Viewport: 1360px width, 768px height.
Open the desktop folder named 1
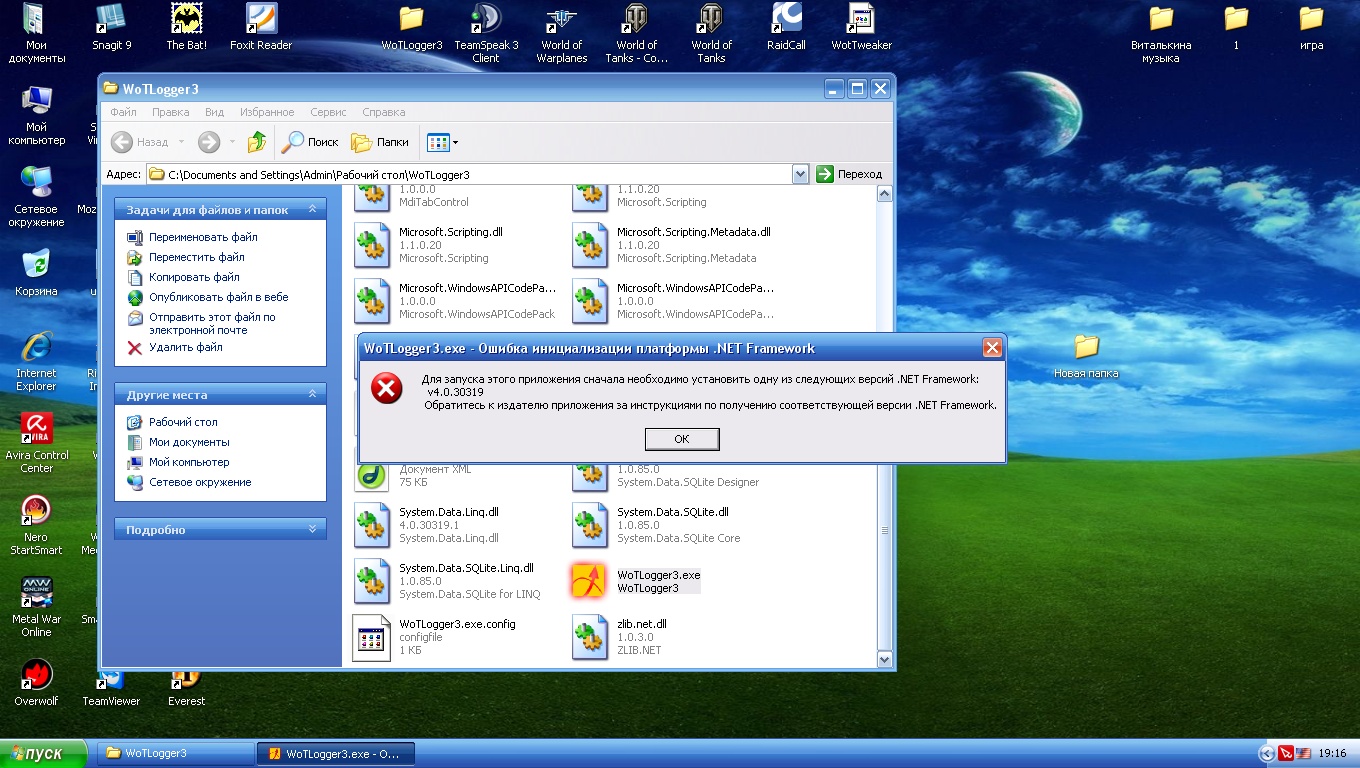coord(1236,27)
